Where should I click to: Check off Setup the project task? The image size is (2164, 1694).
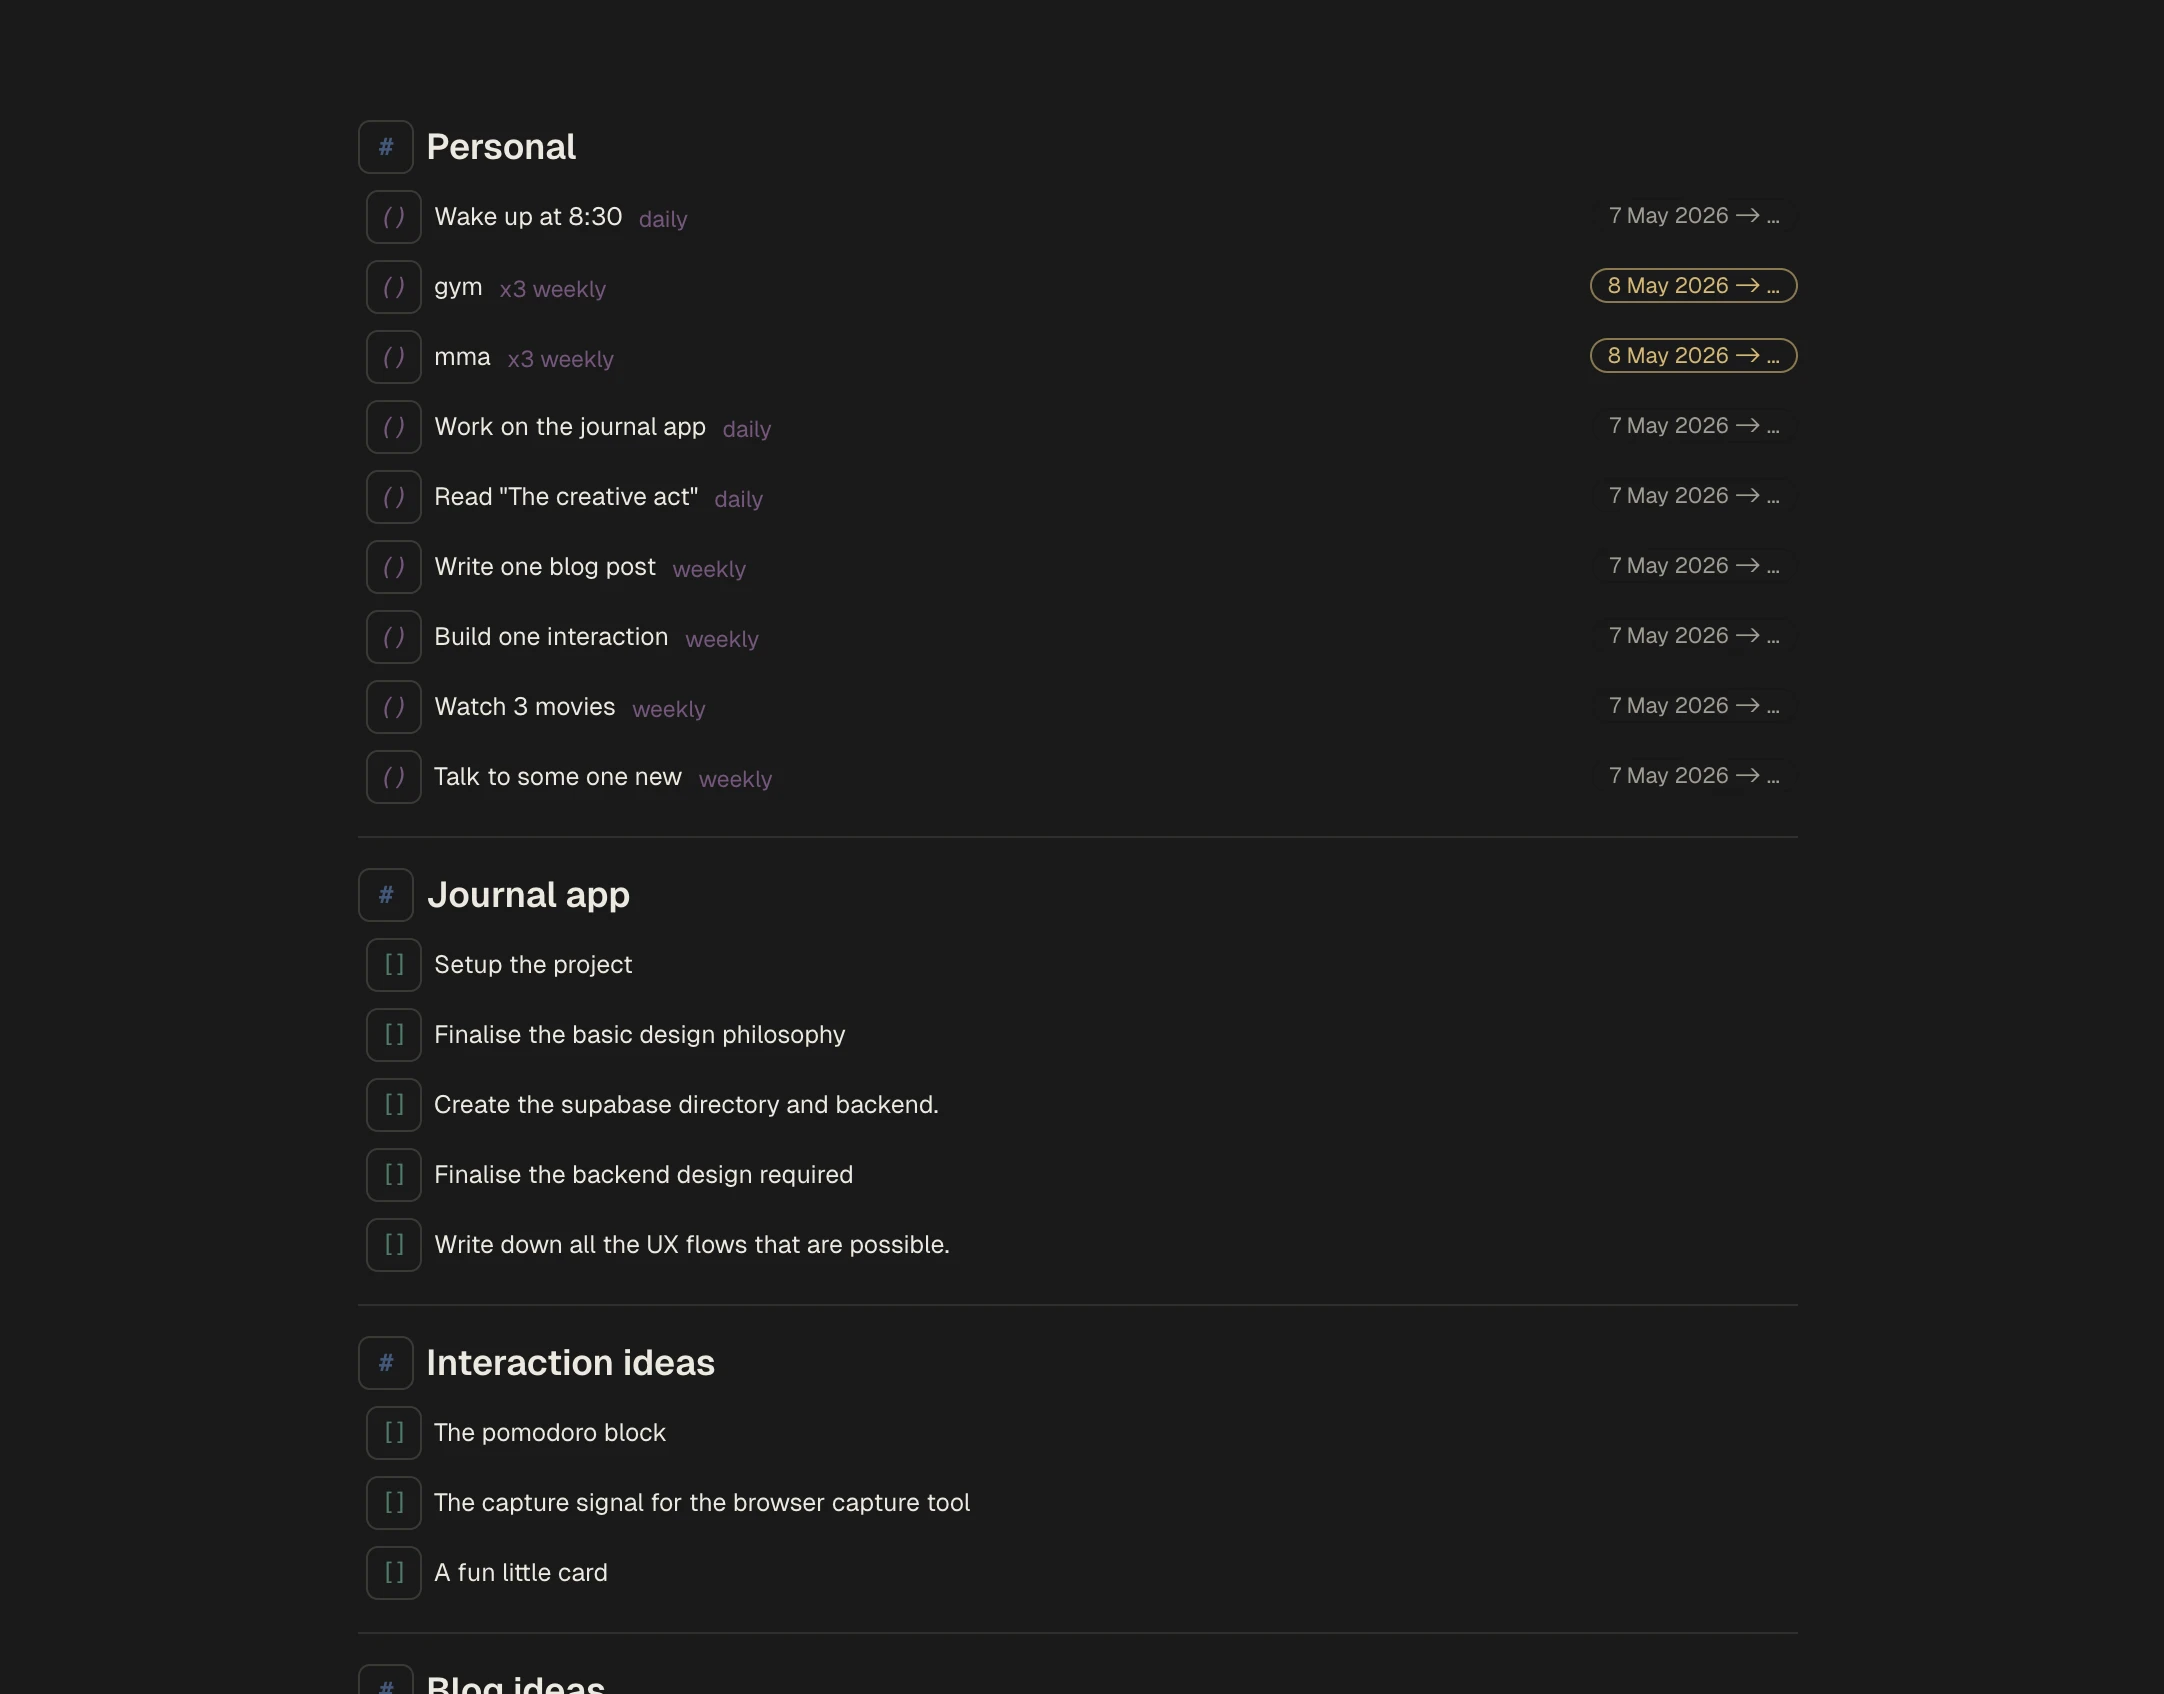[394, 965]
